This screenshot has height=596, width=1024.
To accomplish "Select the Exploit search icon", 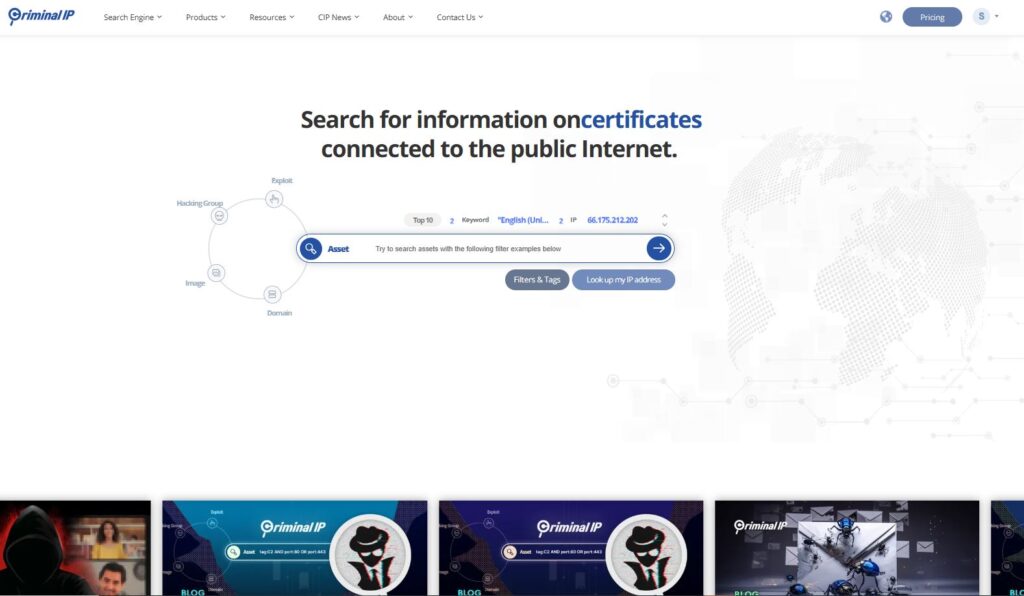I will [x=273, y=198].
